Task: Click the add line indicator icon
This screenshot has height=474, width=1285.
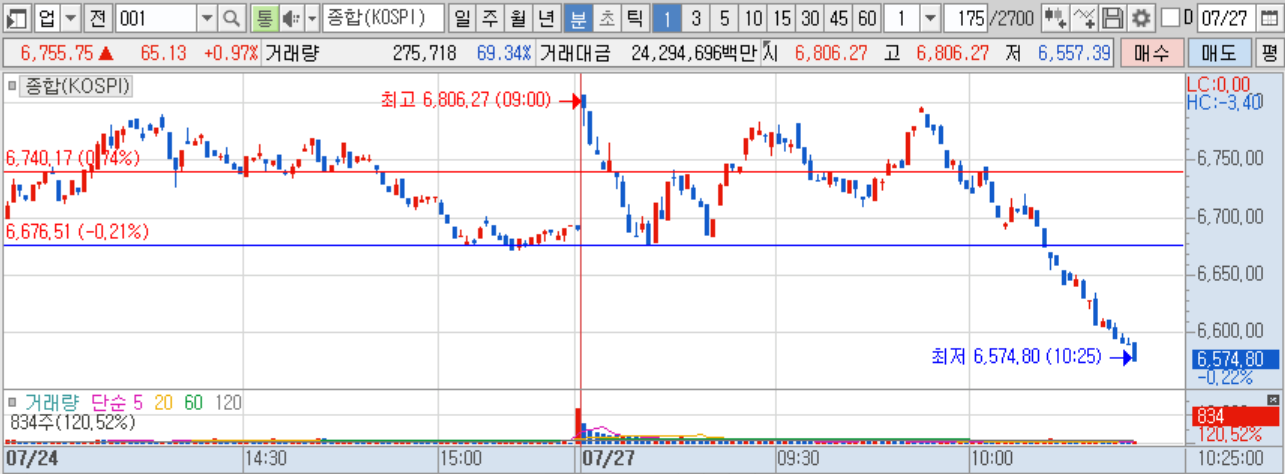Action: click(1084, 17)
